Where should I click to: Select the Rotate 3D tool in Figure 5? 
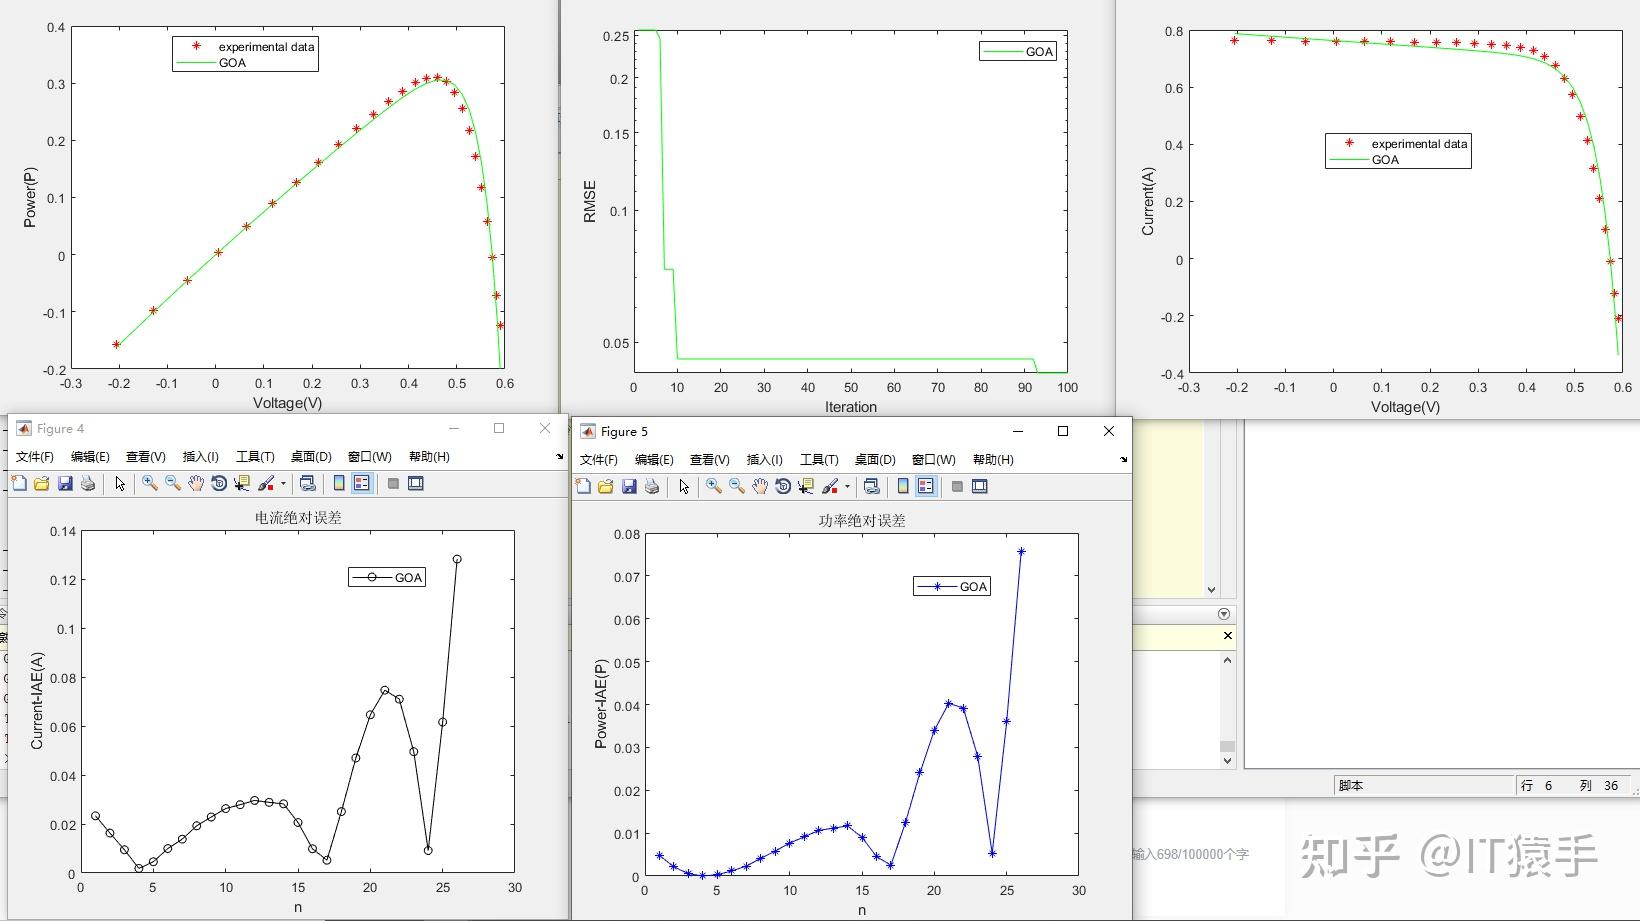[x=783, y=487]
